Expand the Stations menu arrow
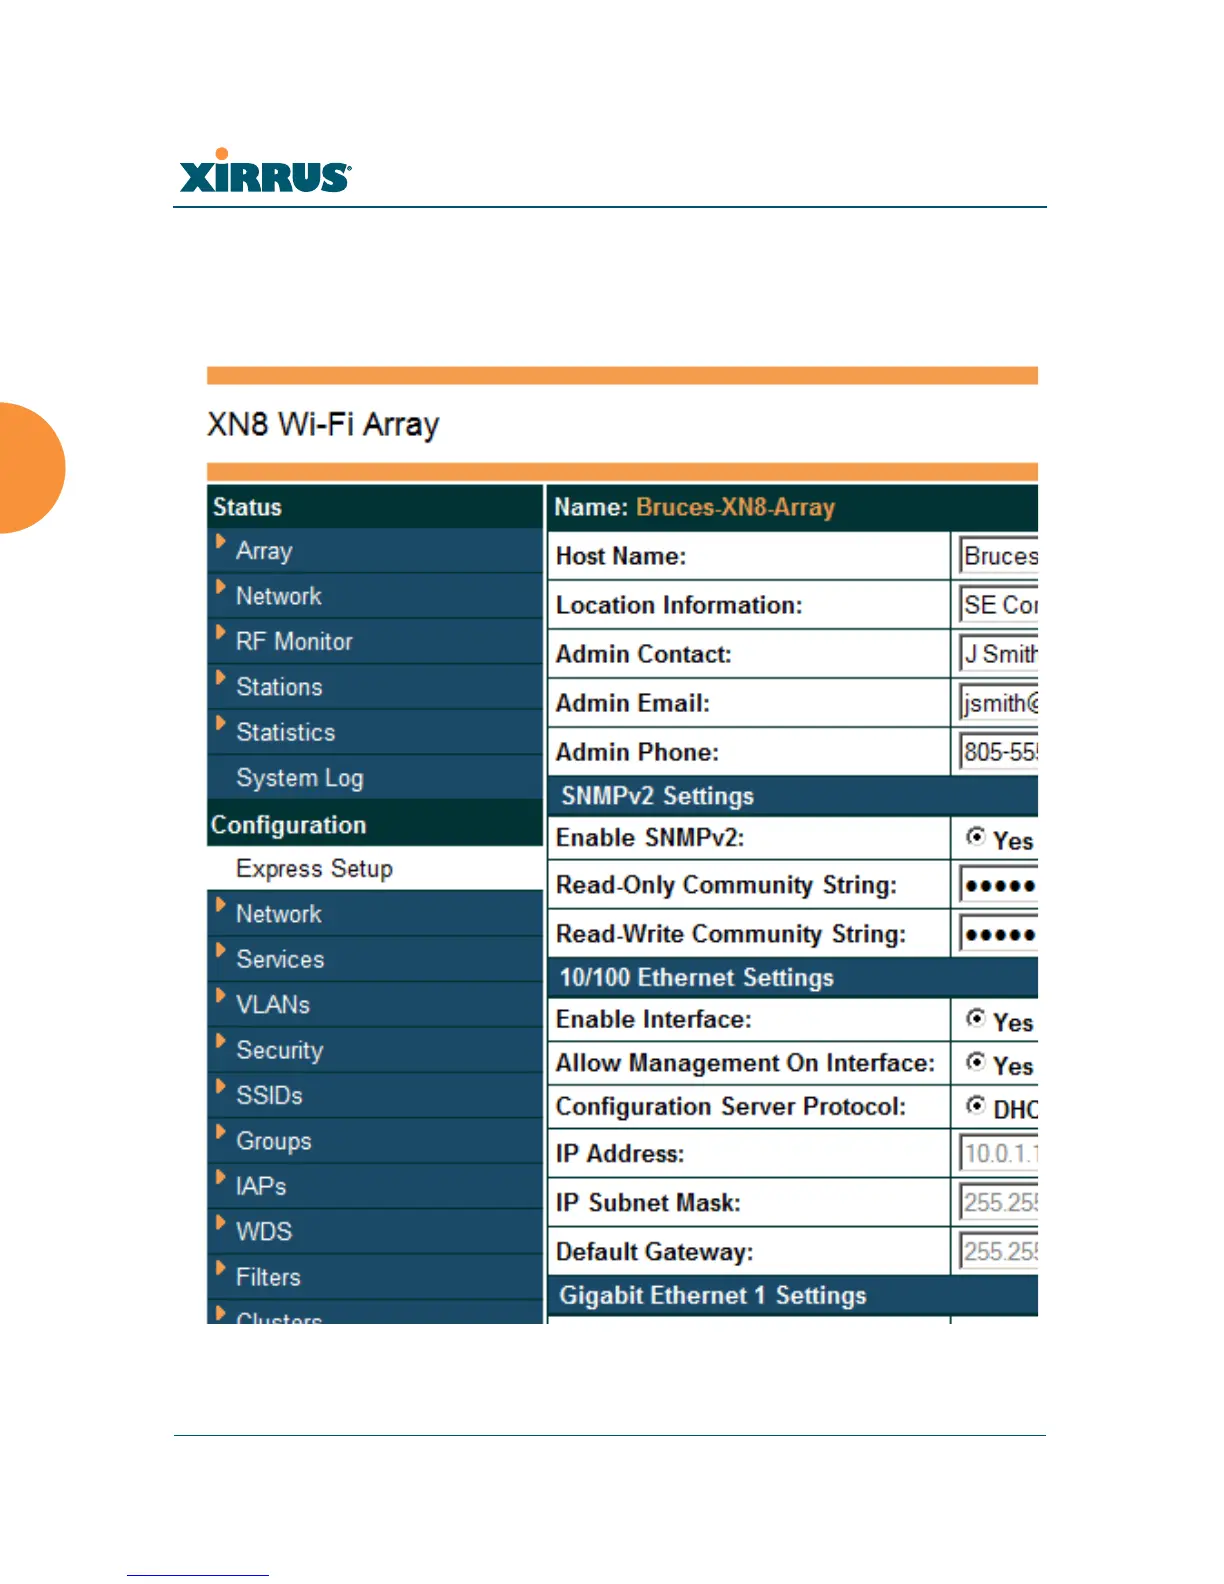The image size is (1224, 1584). click(x=221, y=678)
